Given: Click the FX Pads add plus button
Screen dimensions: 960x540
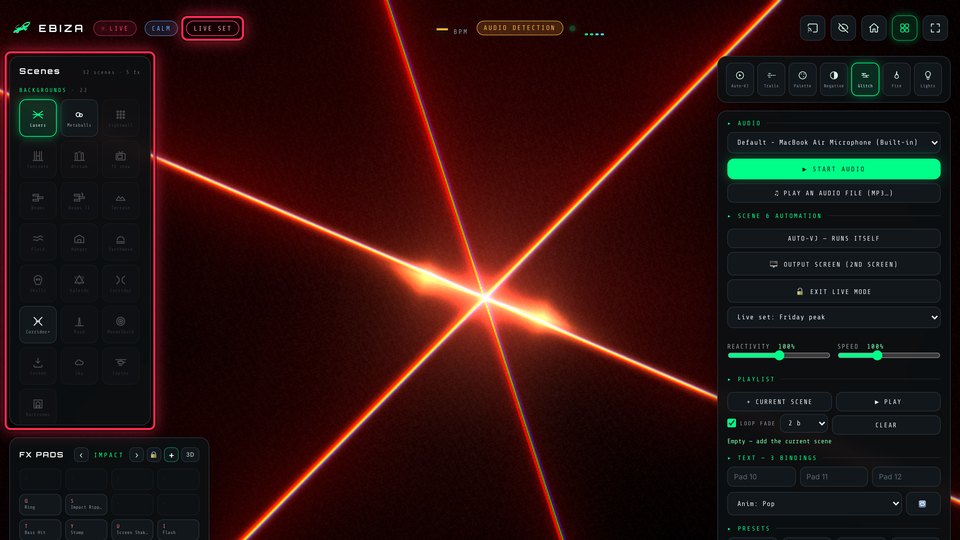Looking at the screenshot, I should click(x=171, y=455).
